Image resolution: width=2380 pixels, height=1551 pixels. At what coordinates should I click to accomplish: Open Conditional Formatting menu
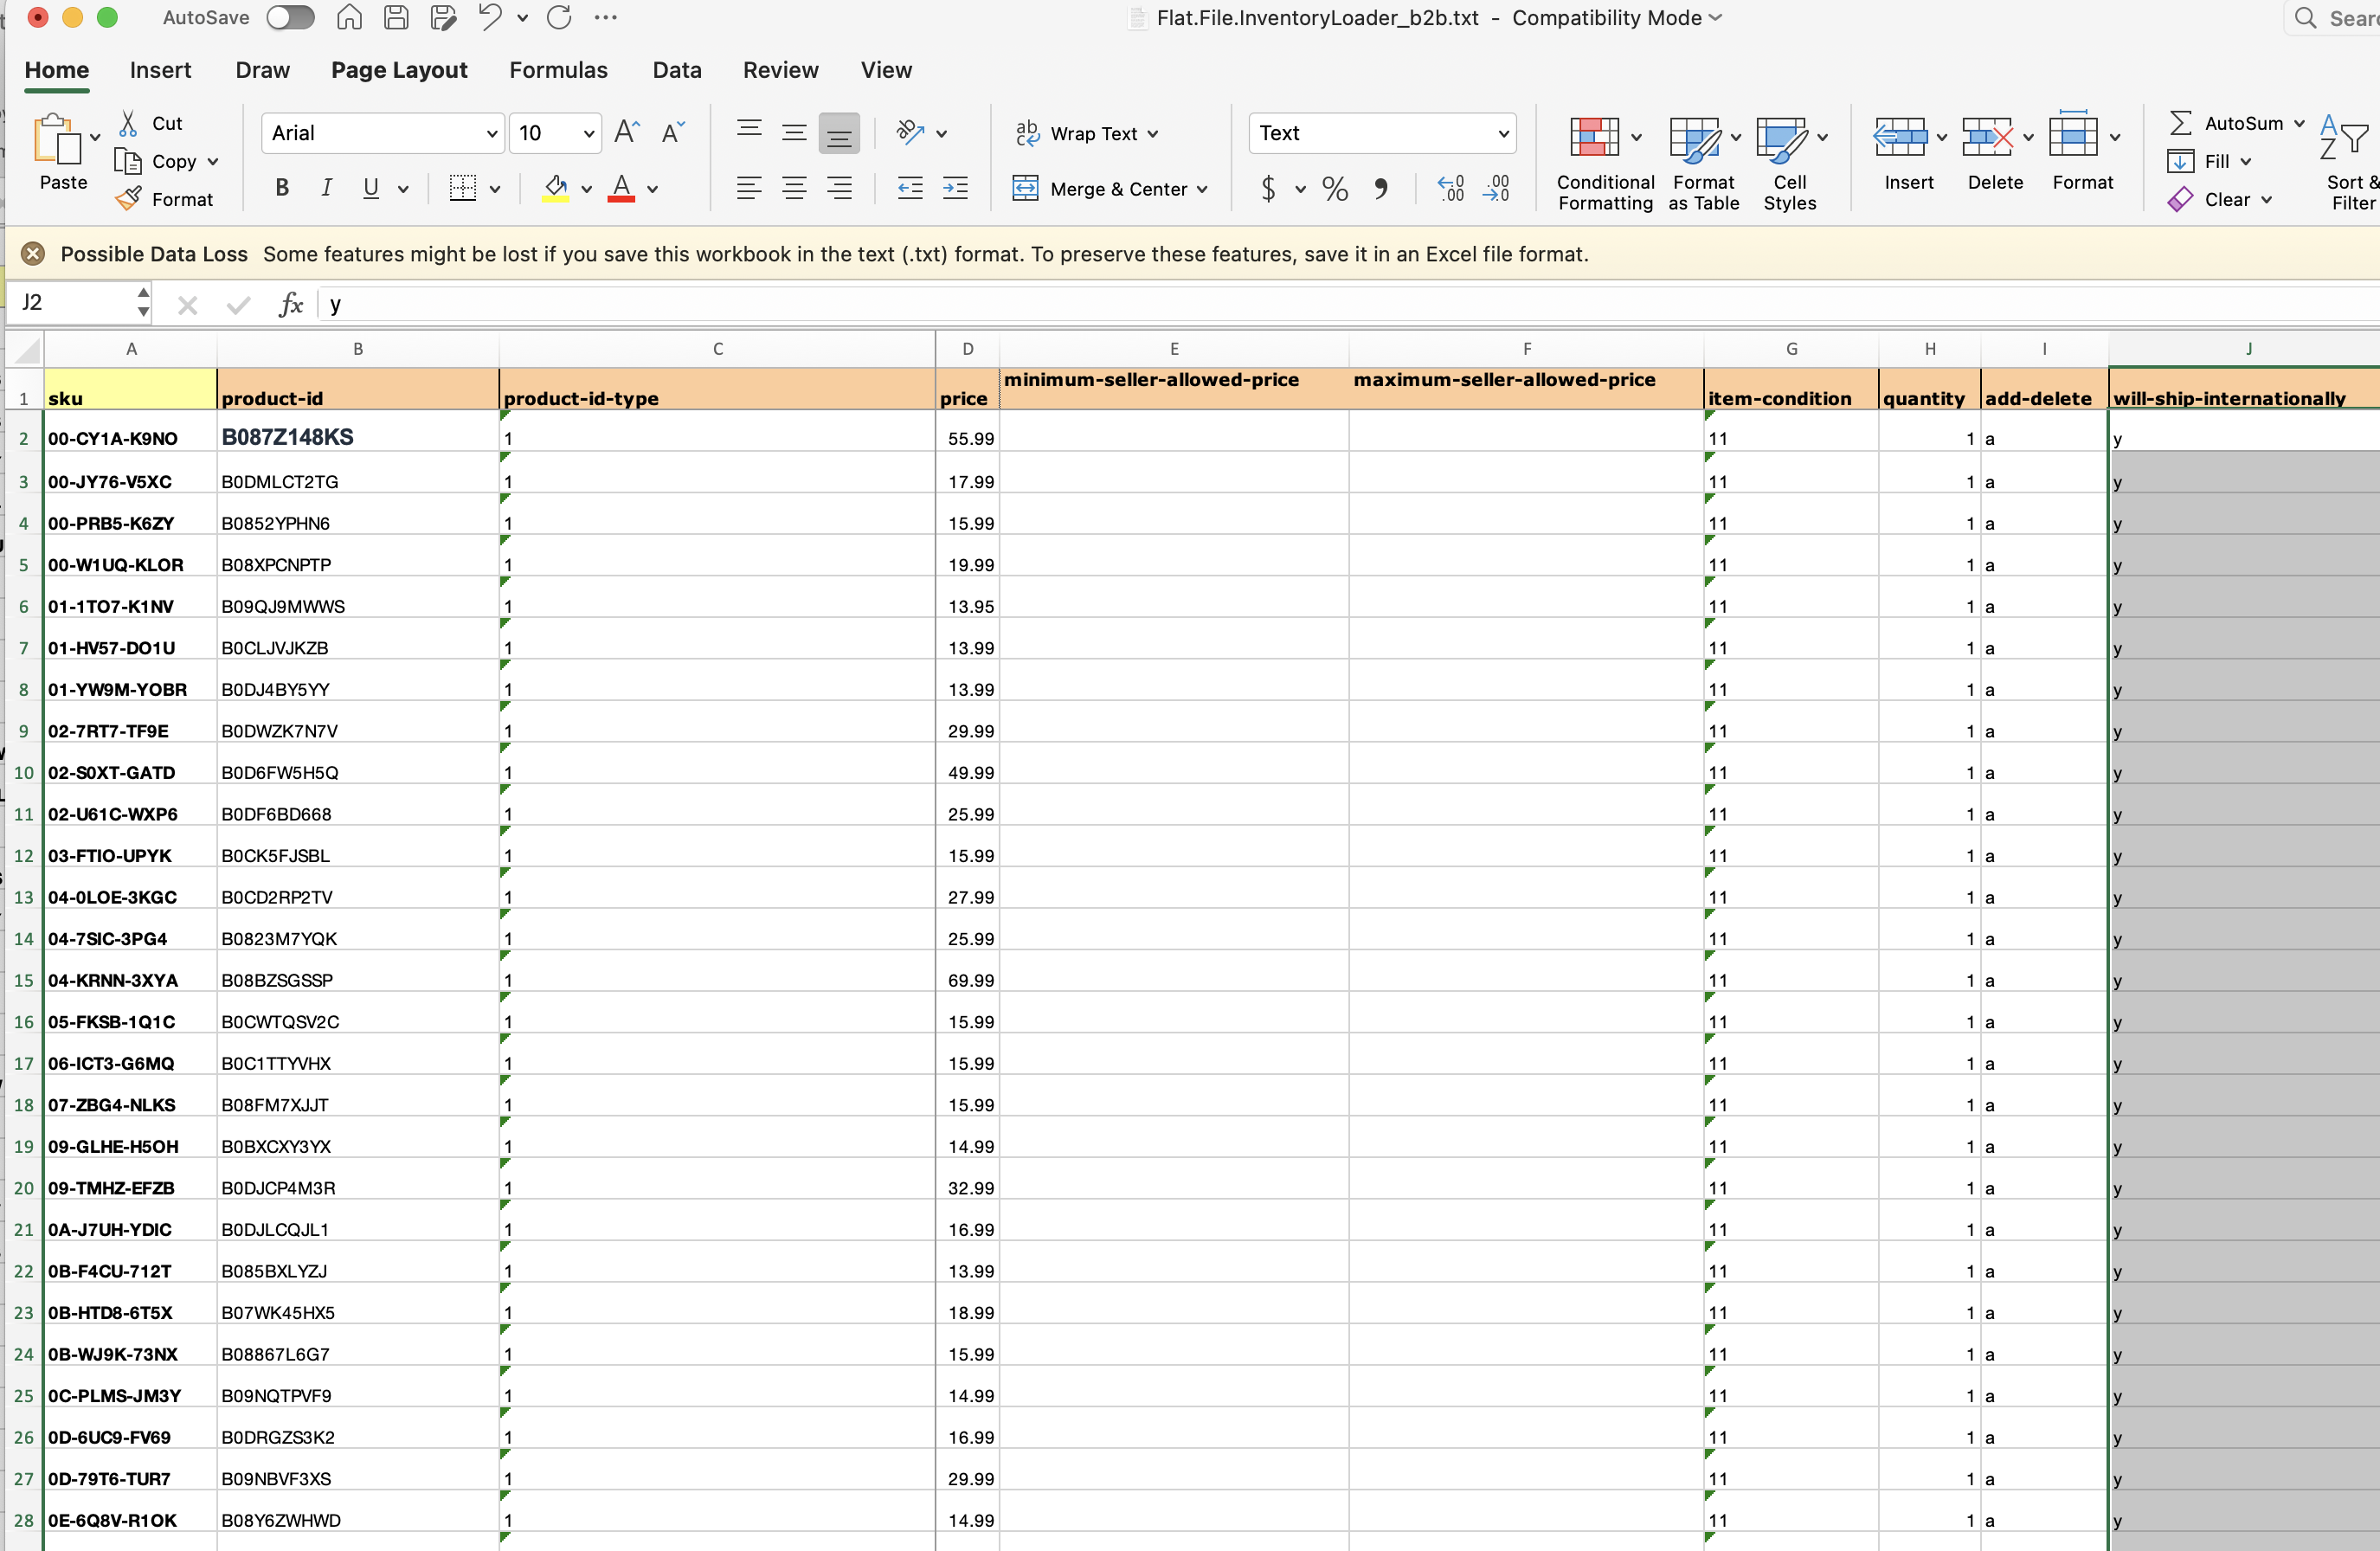(x=1605, y=162)
